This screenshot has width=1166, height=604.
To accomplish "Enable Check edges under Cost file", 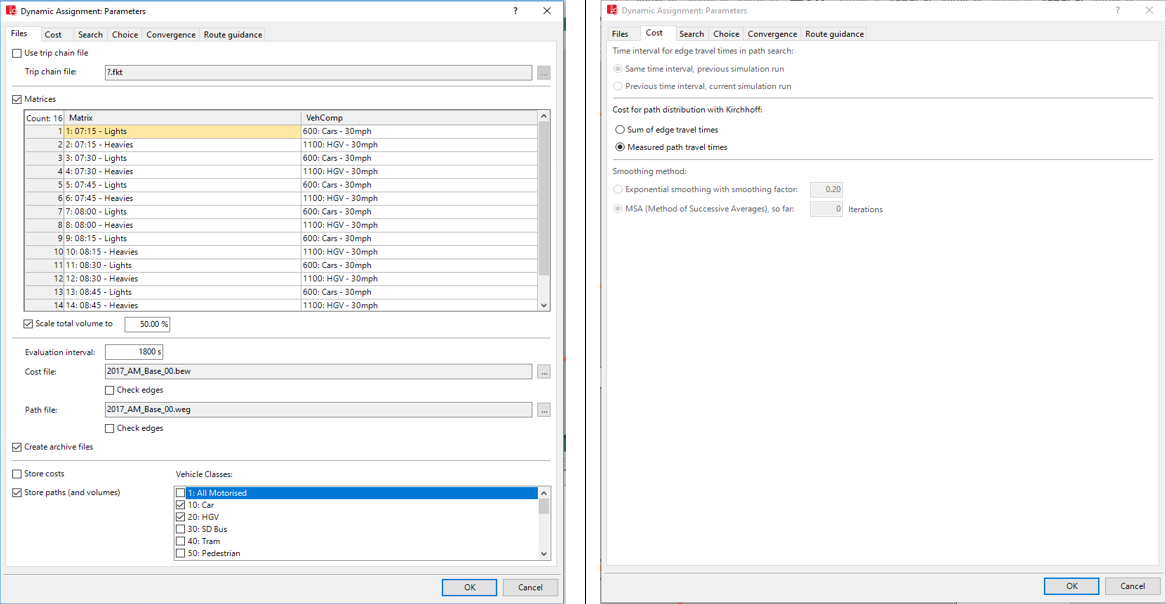I will 110,390.
